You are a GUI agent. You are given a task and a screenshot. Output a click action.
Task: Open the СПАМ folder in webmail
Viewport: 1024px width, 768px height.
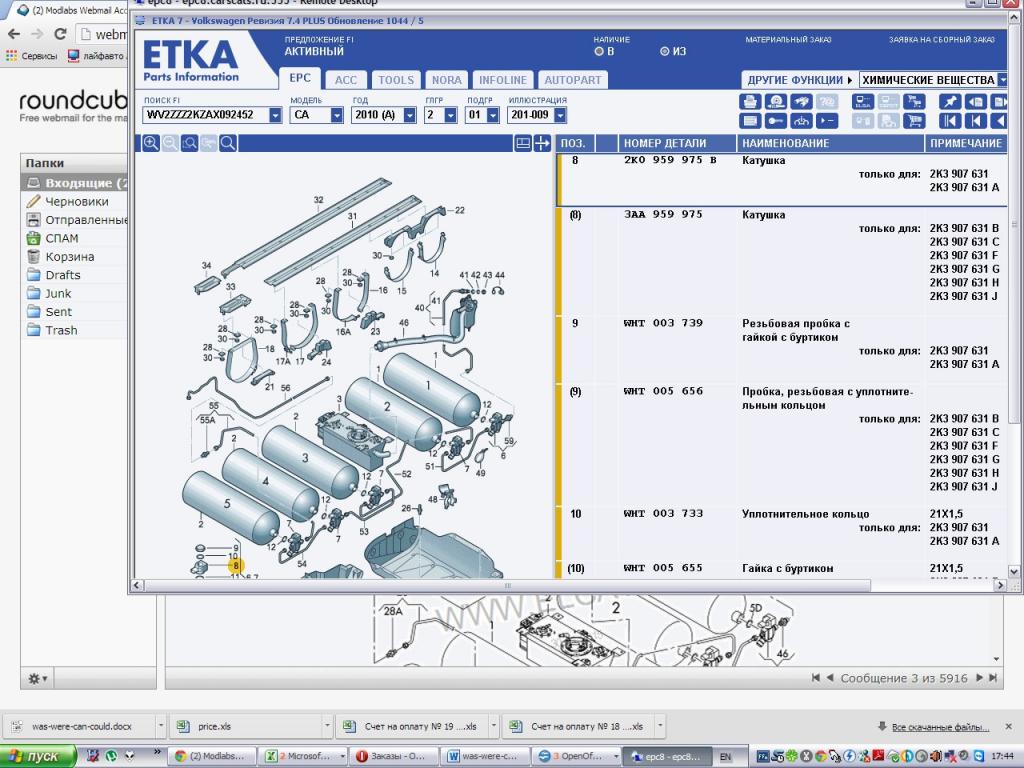[75, 238]
